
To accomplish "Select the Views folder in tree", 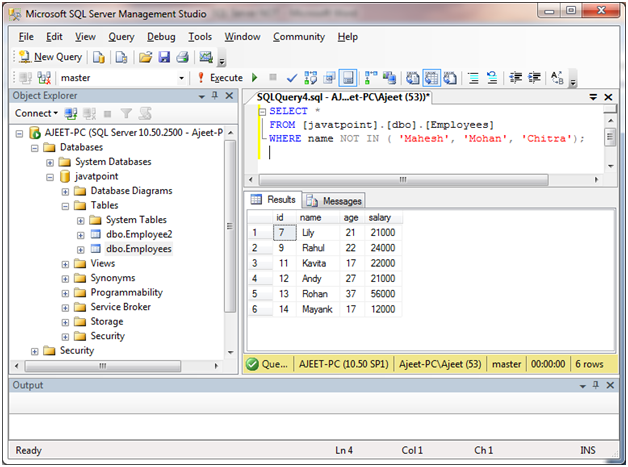I will 103,264.
